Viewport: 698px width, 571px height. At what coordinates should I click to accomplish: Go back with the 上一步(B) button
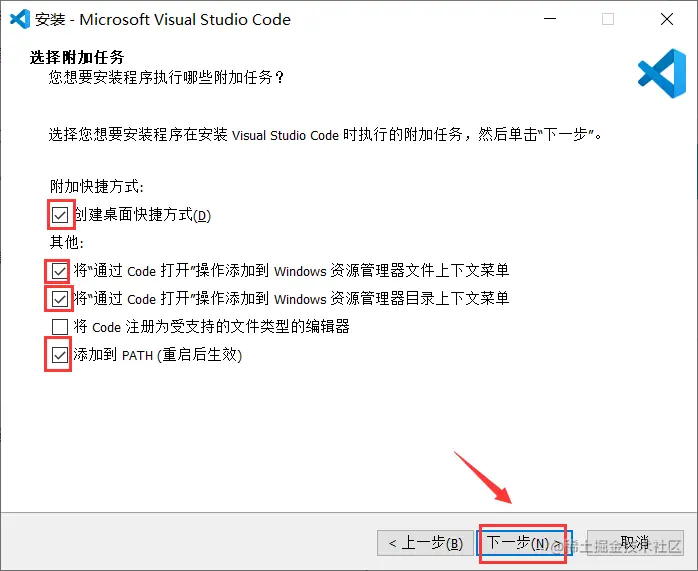click(x=425, y=543)
